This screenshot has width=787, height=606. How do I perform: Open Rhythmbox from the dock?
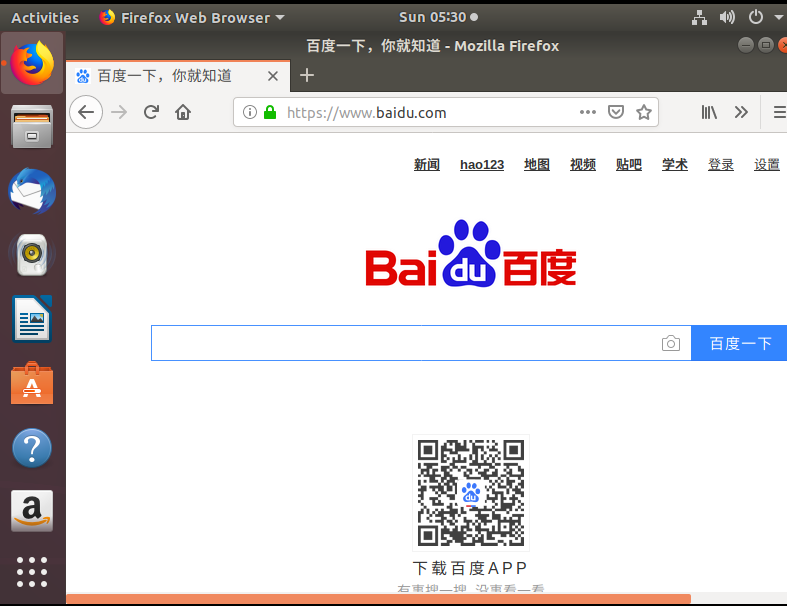(32, 255)
